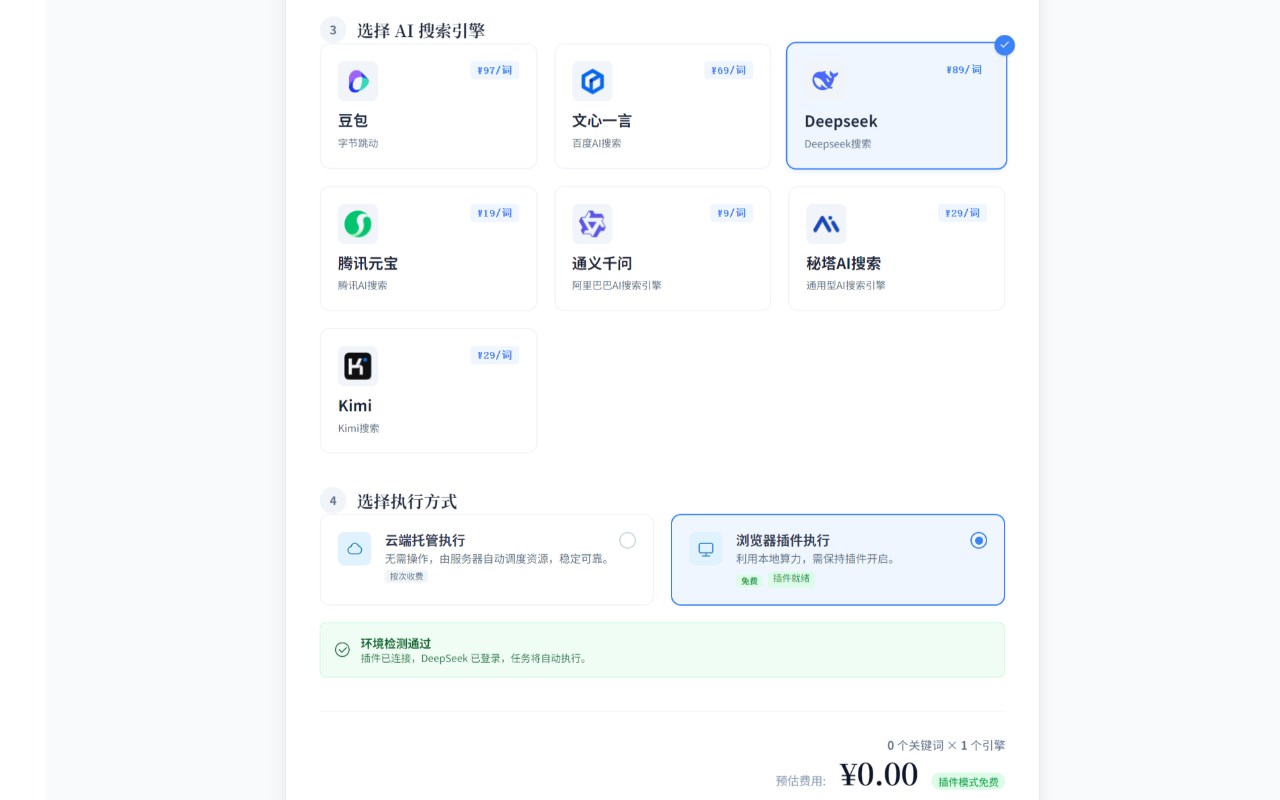Click the 云端托管执行 option title
This screenshot has height=800, width=1280.
click(425, 540)
